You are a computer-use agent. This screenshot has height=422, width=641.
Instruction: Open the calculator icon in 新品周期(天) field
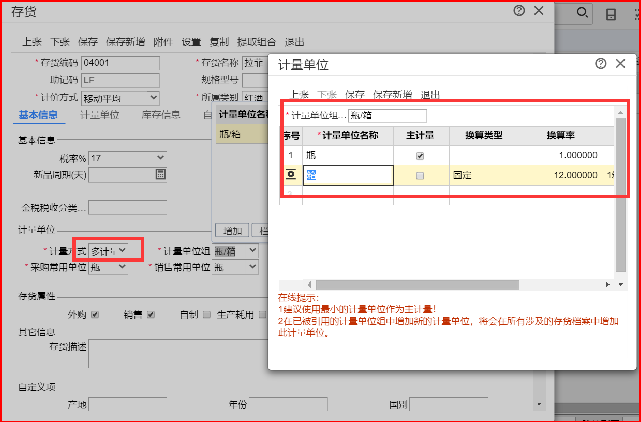pyautogui.click(x=161, y=174)
